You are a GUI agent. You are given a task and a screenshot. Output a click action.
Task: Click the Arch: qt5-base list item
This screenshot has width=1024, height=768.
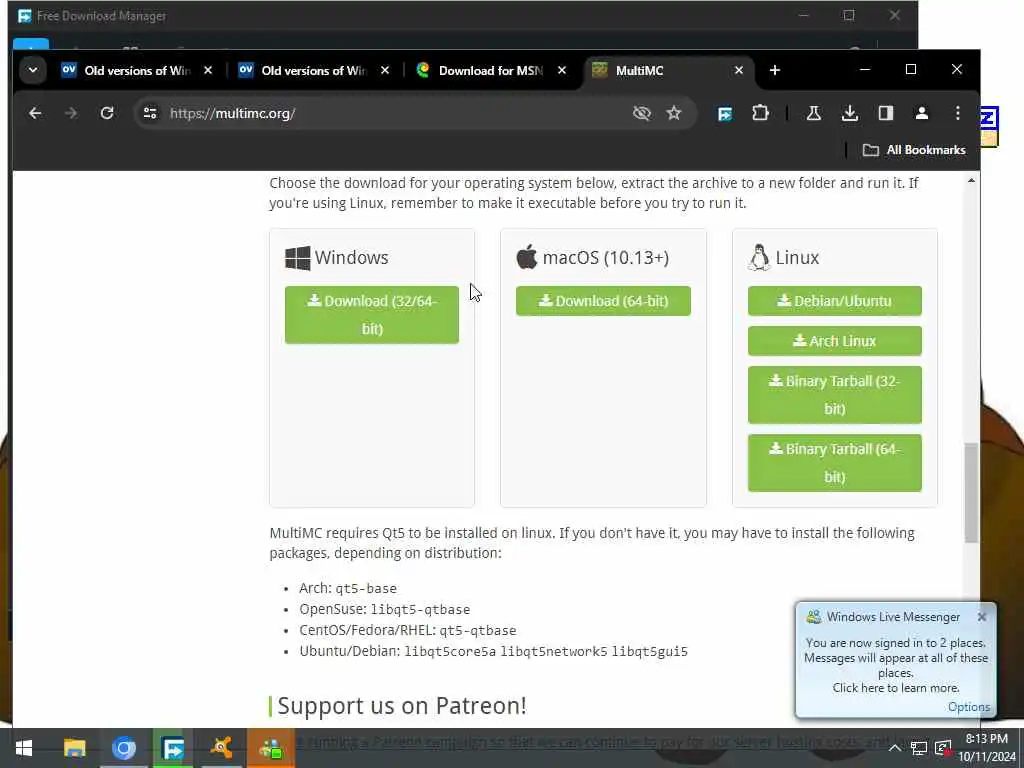coord(348,588)
